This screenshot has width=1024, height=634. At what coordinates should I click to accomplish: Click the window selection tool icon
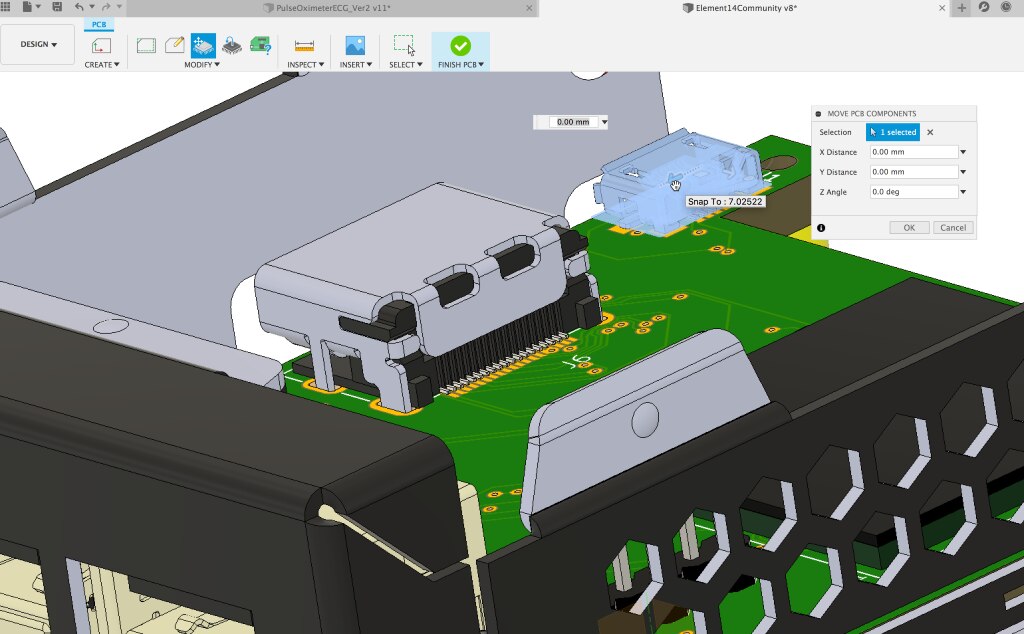(x=403, y=45)
